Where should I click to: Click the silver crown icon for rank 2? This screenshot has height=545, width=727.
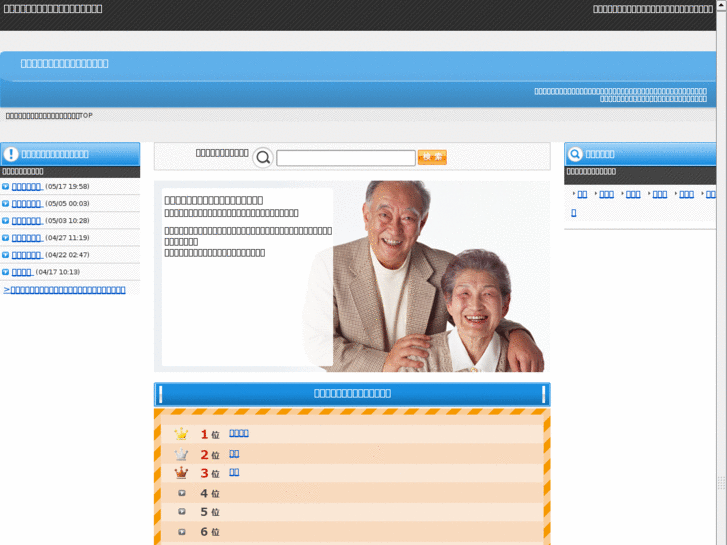pyautogui.click(x=181, y=454)
